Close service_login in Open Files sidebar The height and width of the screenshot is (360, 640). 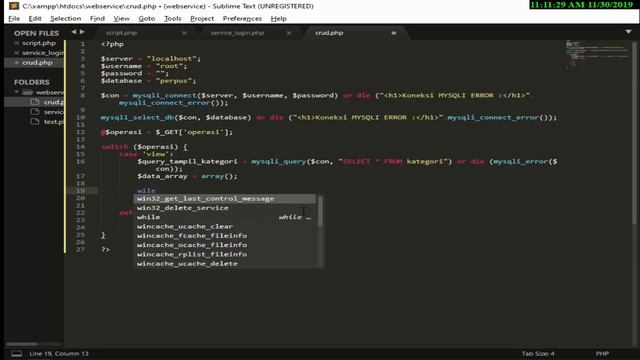coord(17,53)
